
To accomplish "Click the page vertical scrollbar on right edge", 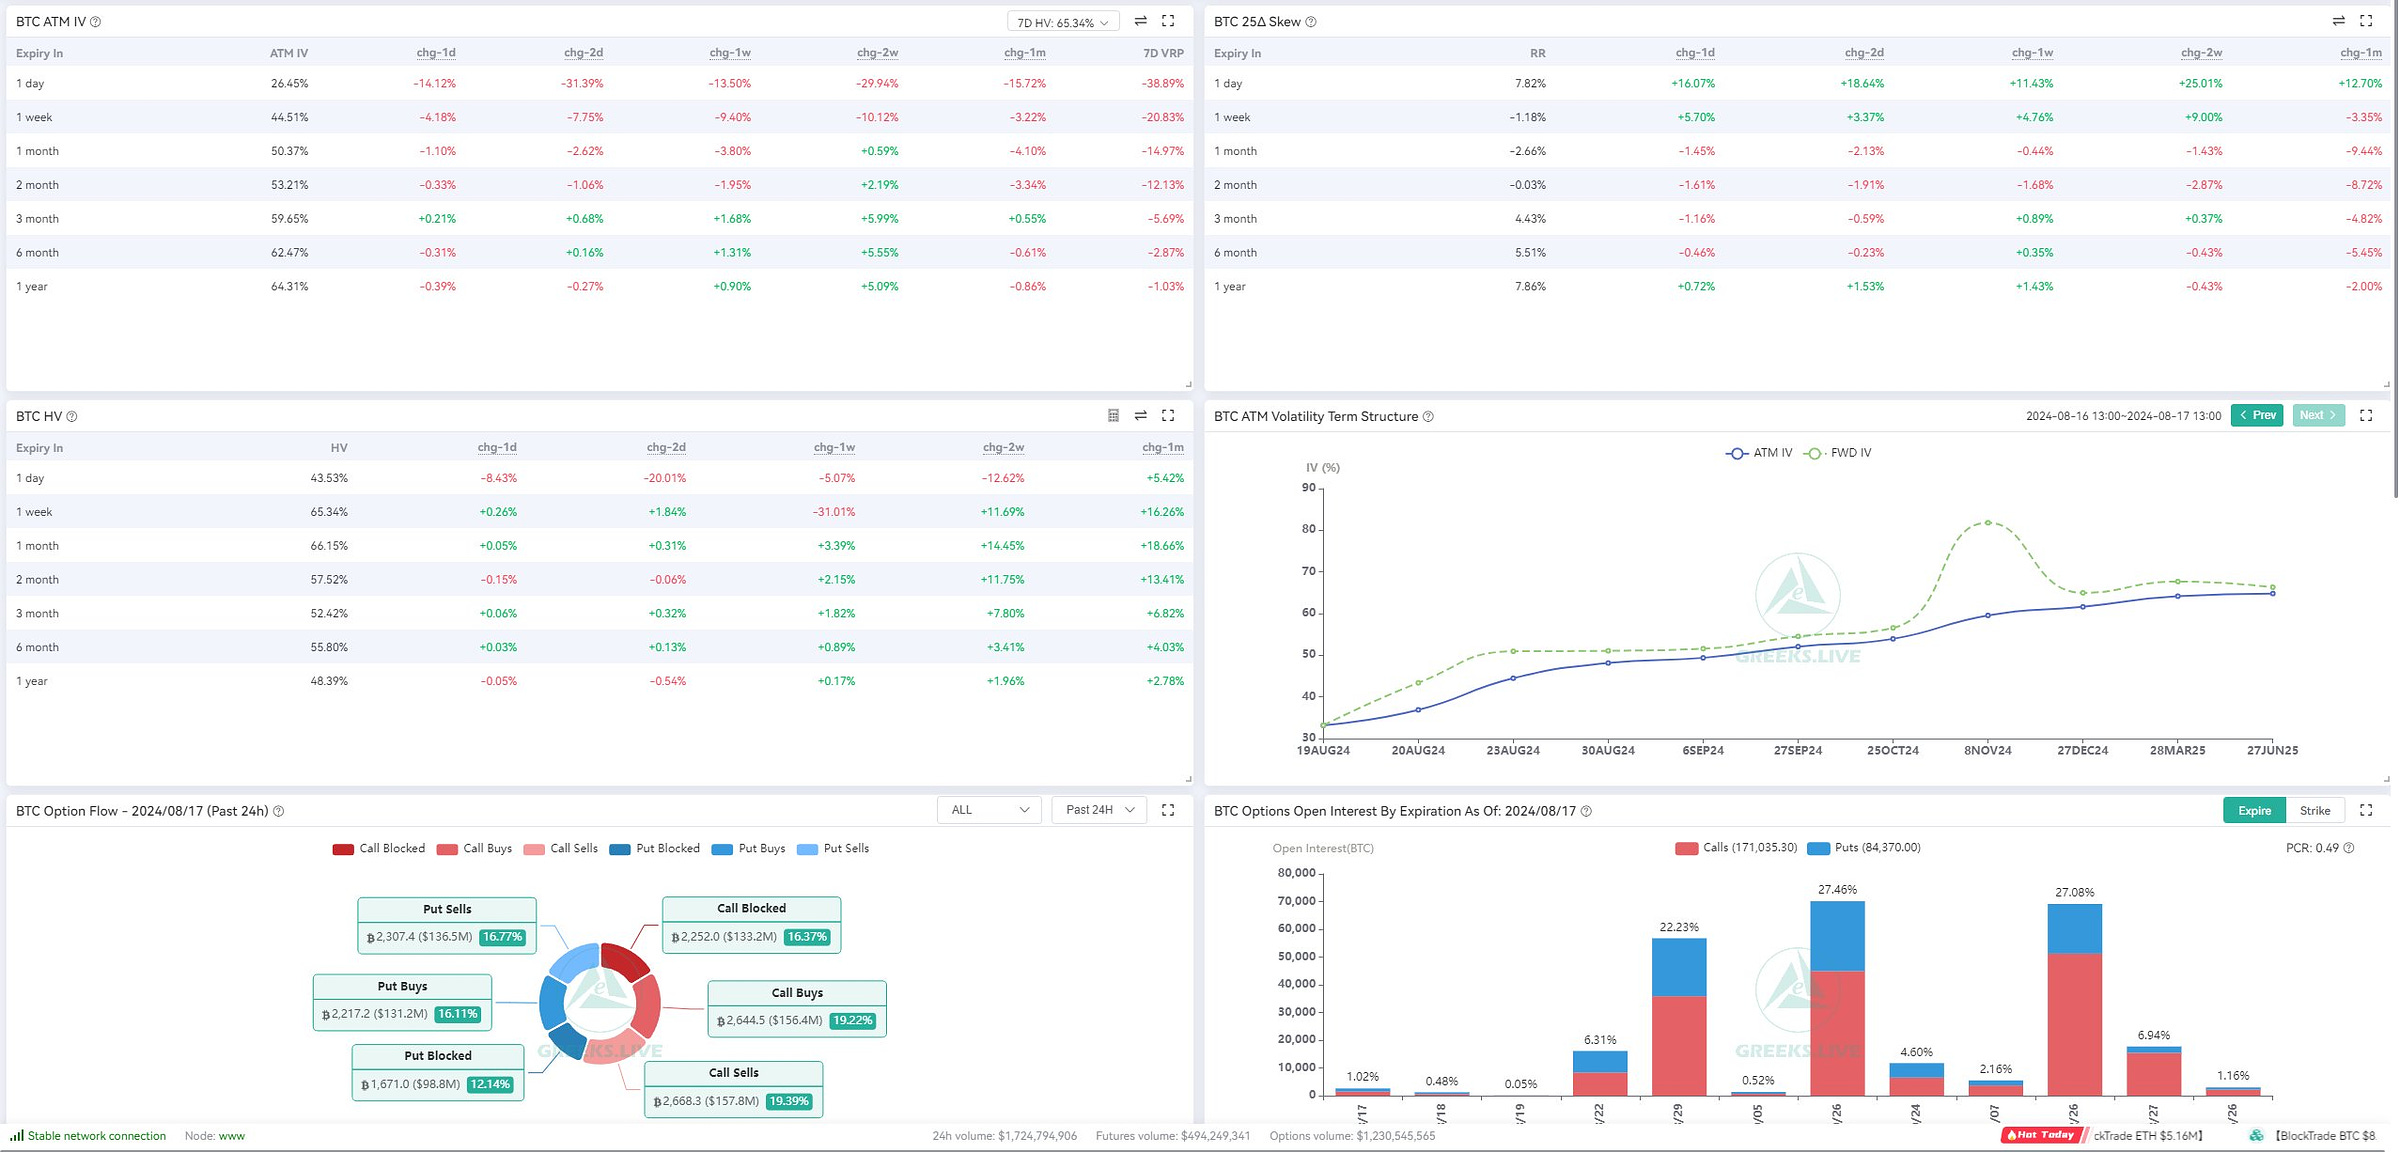I will pyautogui.click(x=2395, y=250).
